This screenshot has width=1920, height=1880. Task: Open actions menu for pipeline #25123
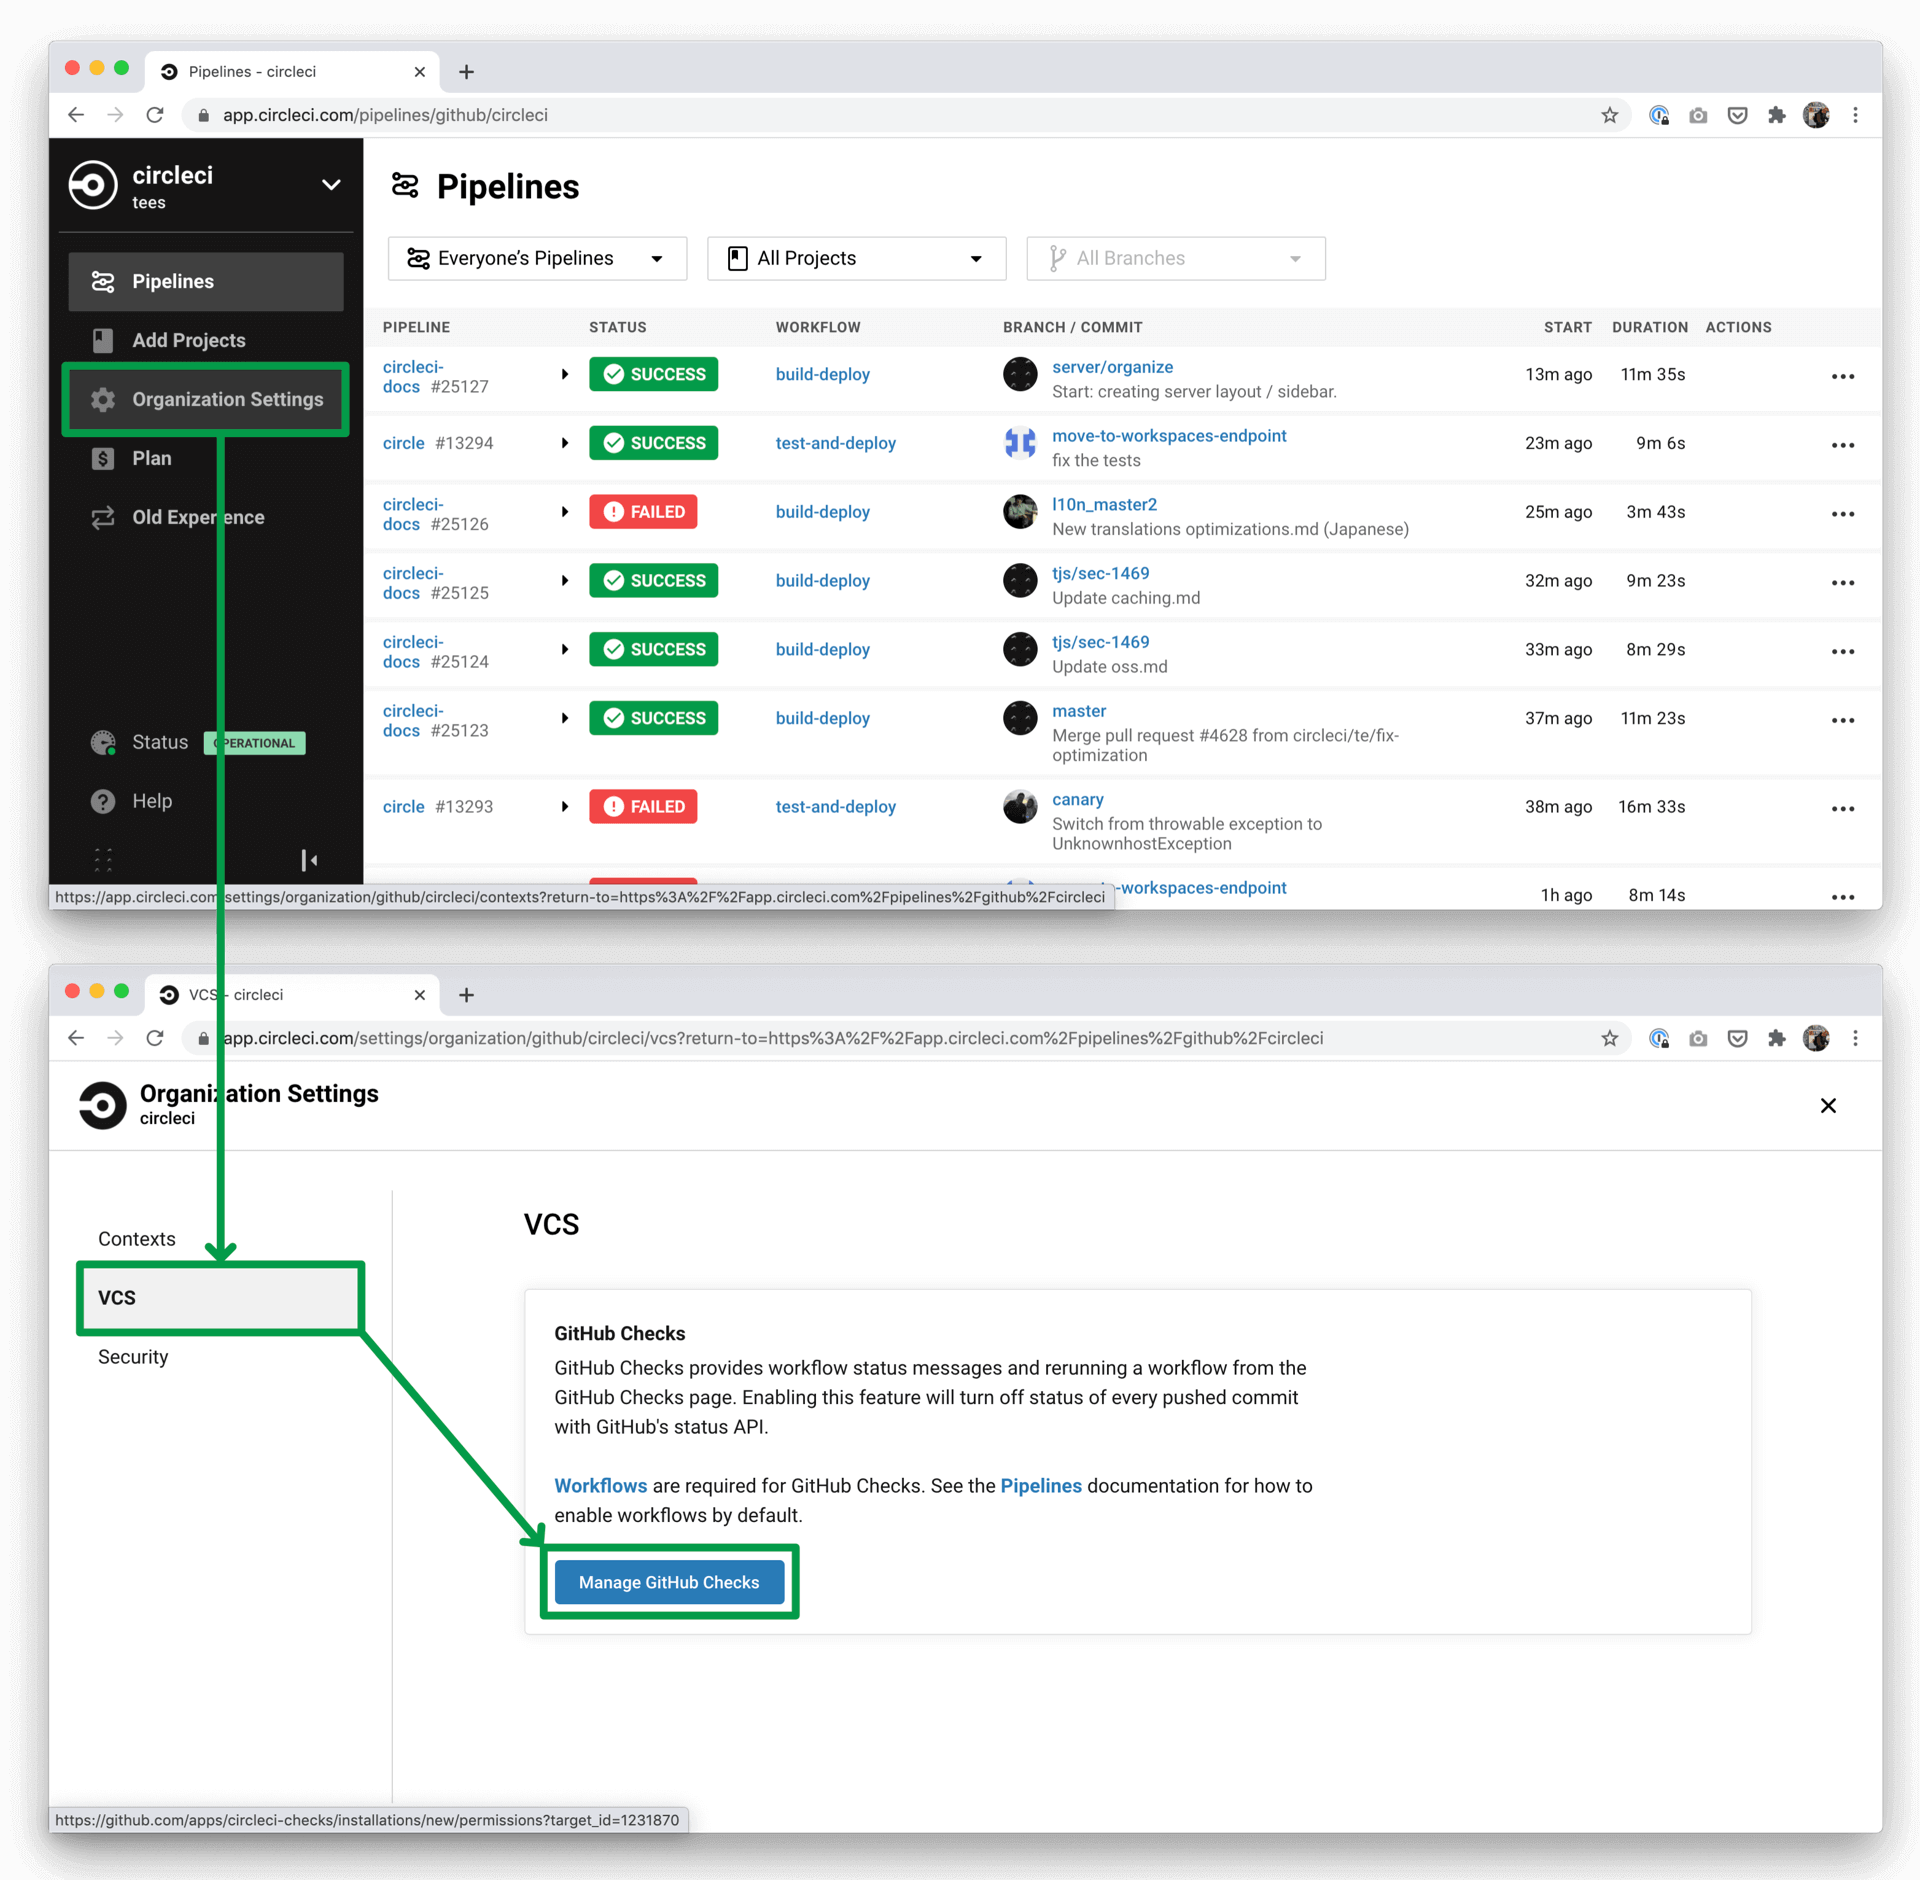(x=1842, y=721)
